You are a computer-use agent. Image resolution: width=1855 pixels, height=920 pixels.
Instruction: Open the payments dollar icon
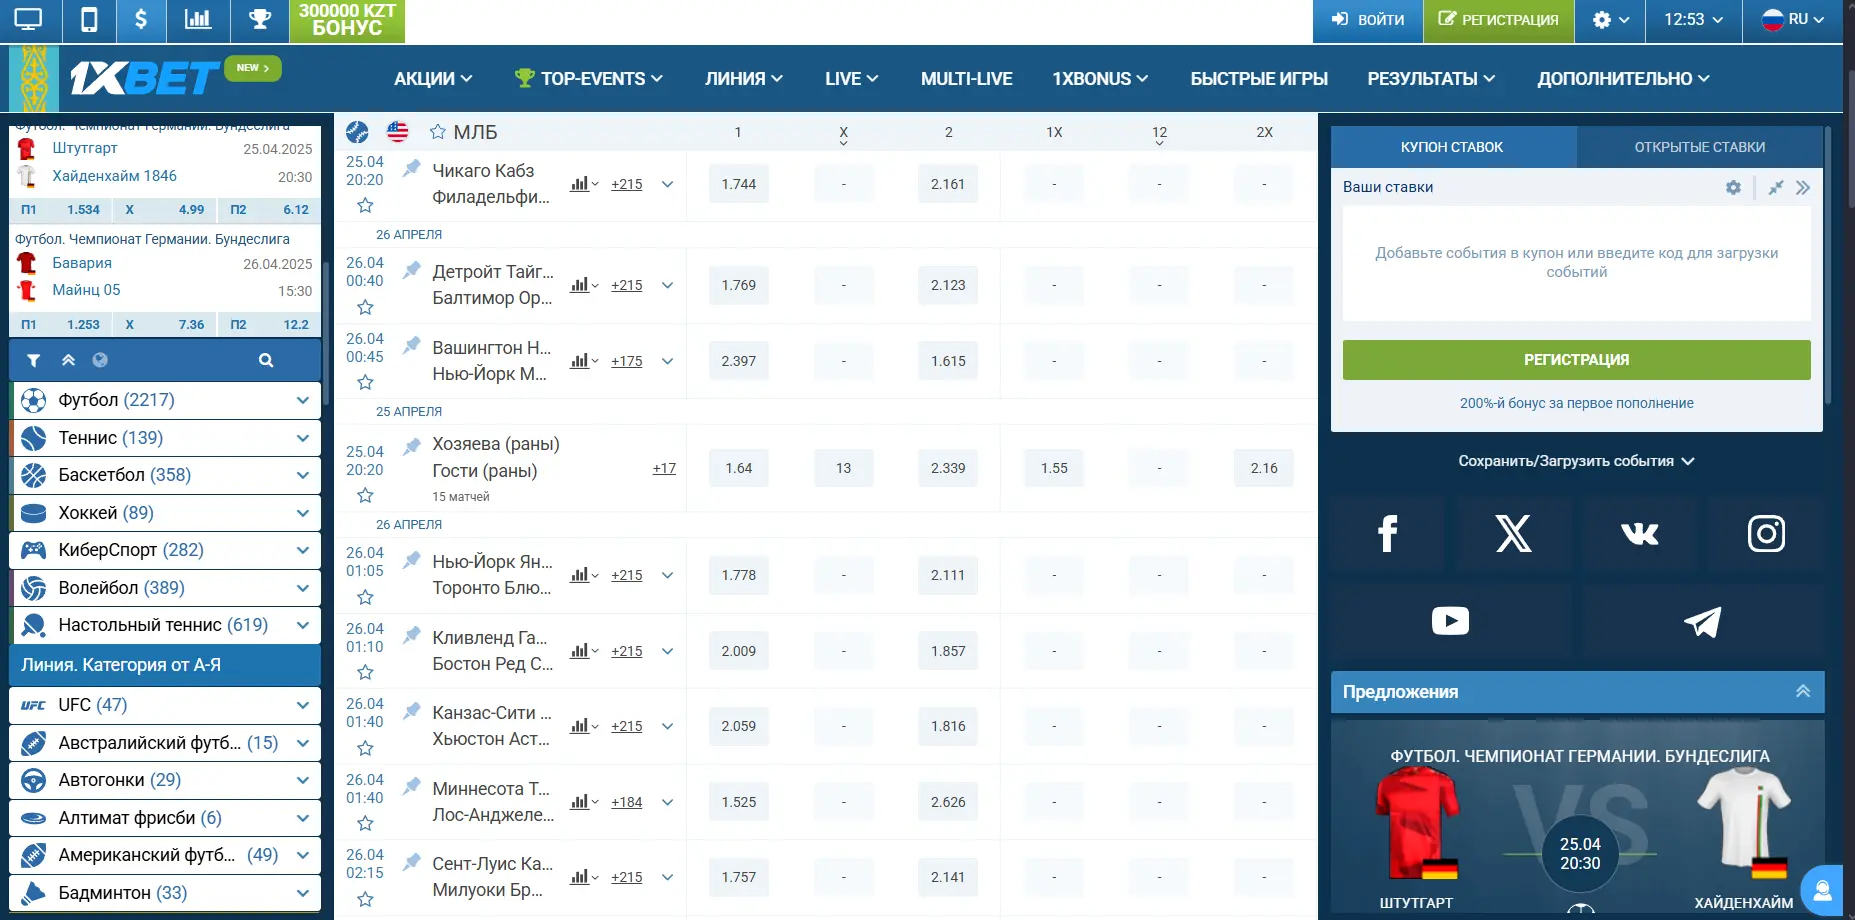tap(141, 20)
